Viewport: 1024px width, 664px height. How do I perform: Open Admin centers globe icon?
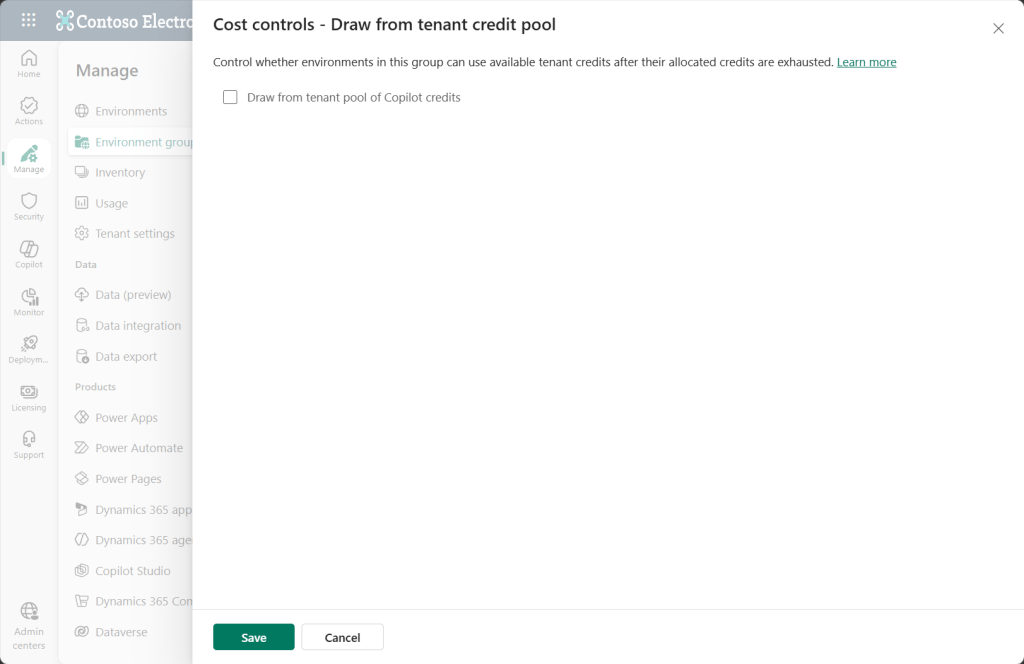click(29, 625)
